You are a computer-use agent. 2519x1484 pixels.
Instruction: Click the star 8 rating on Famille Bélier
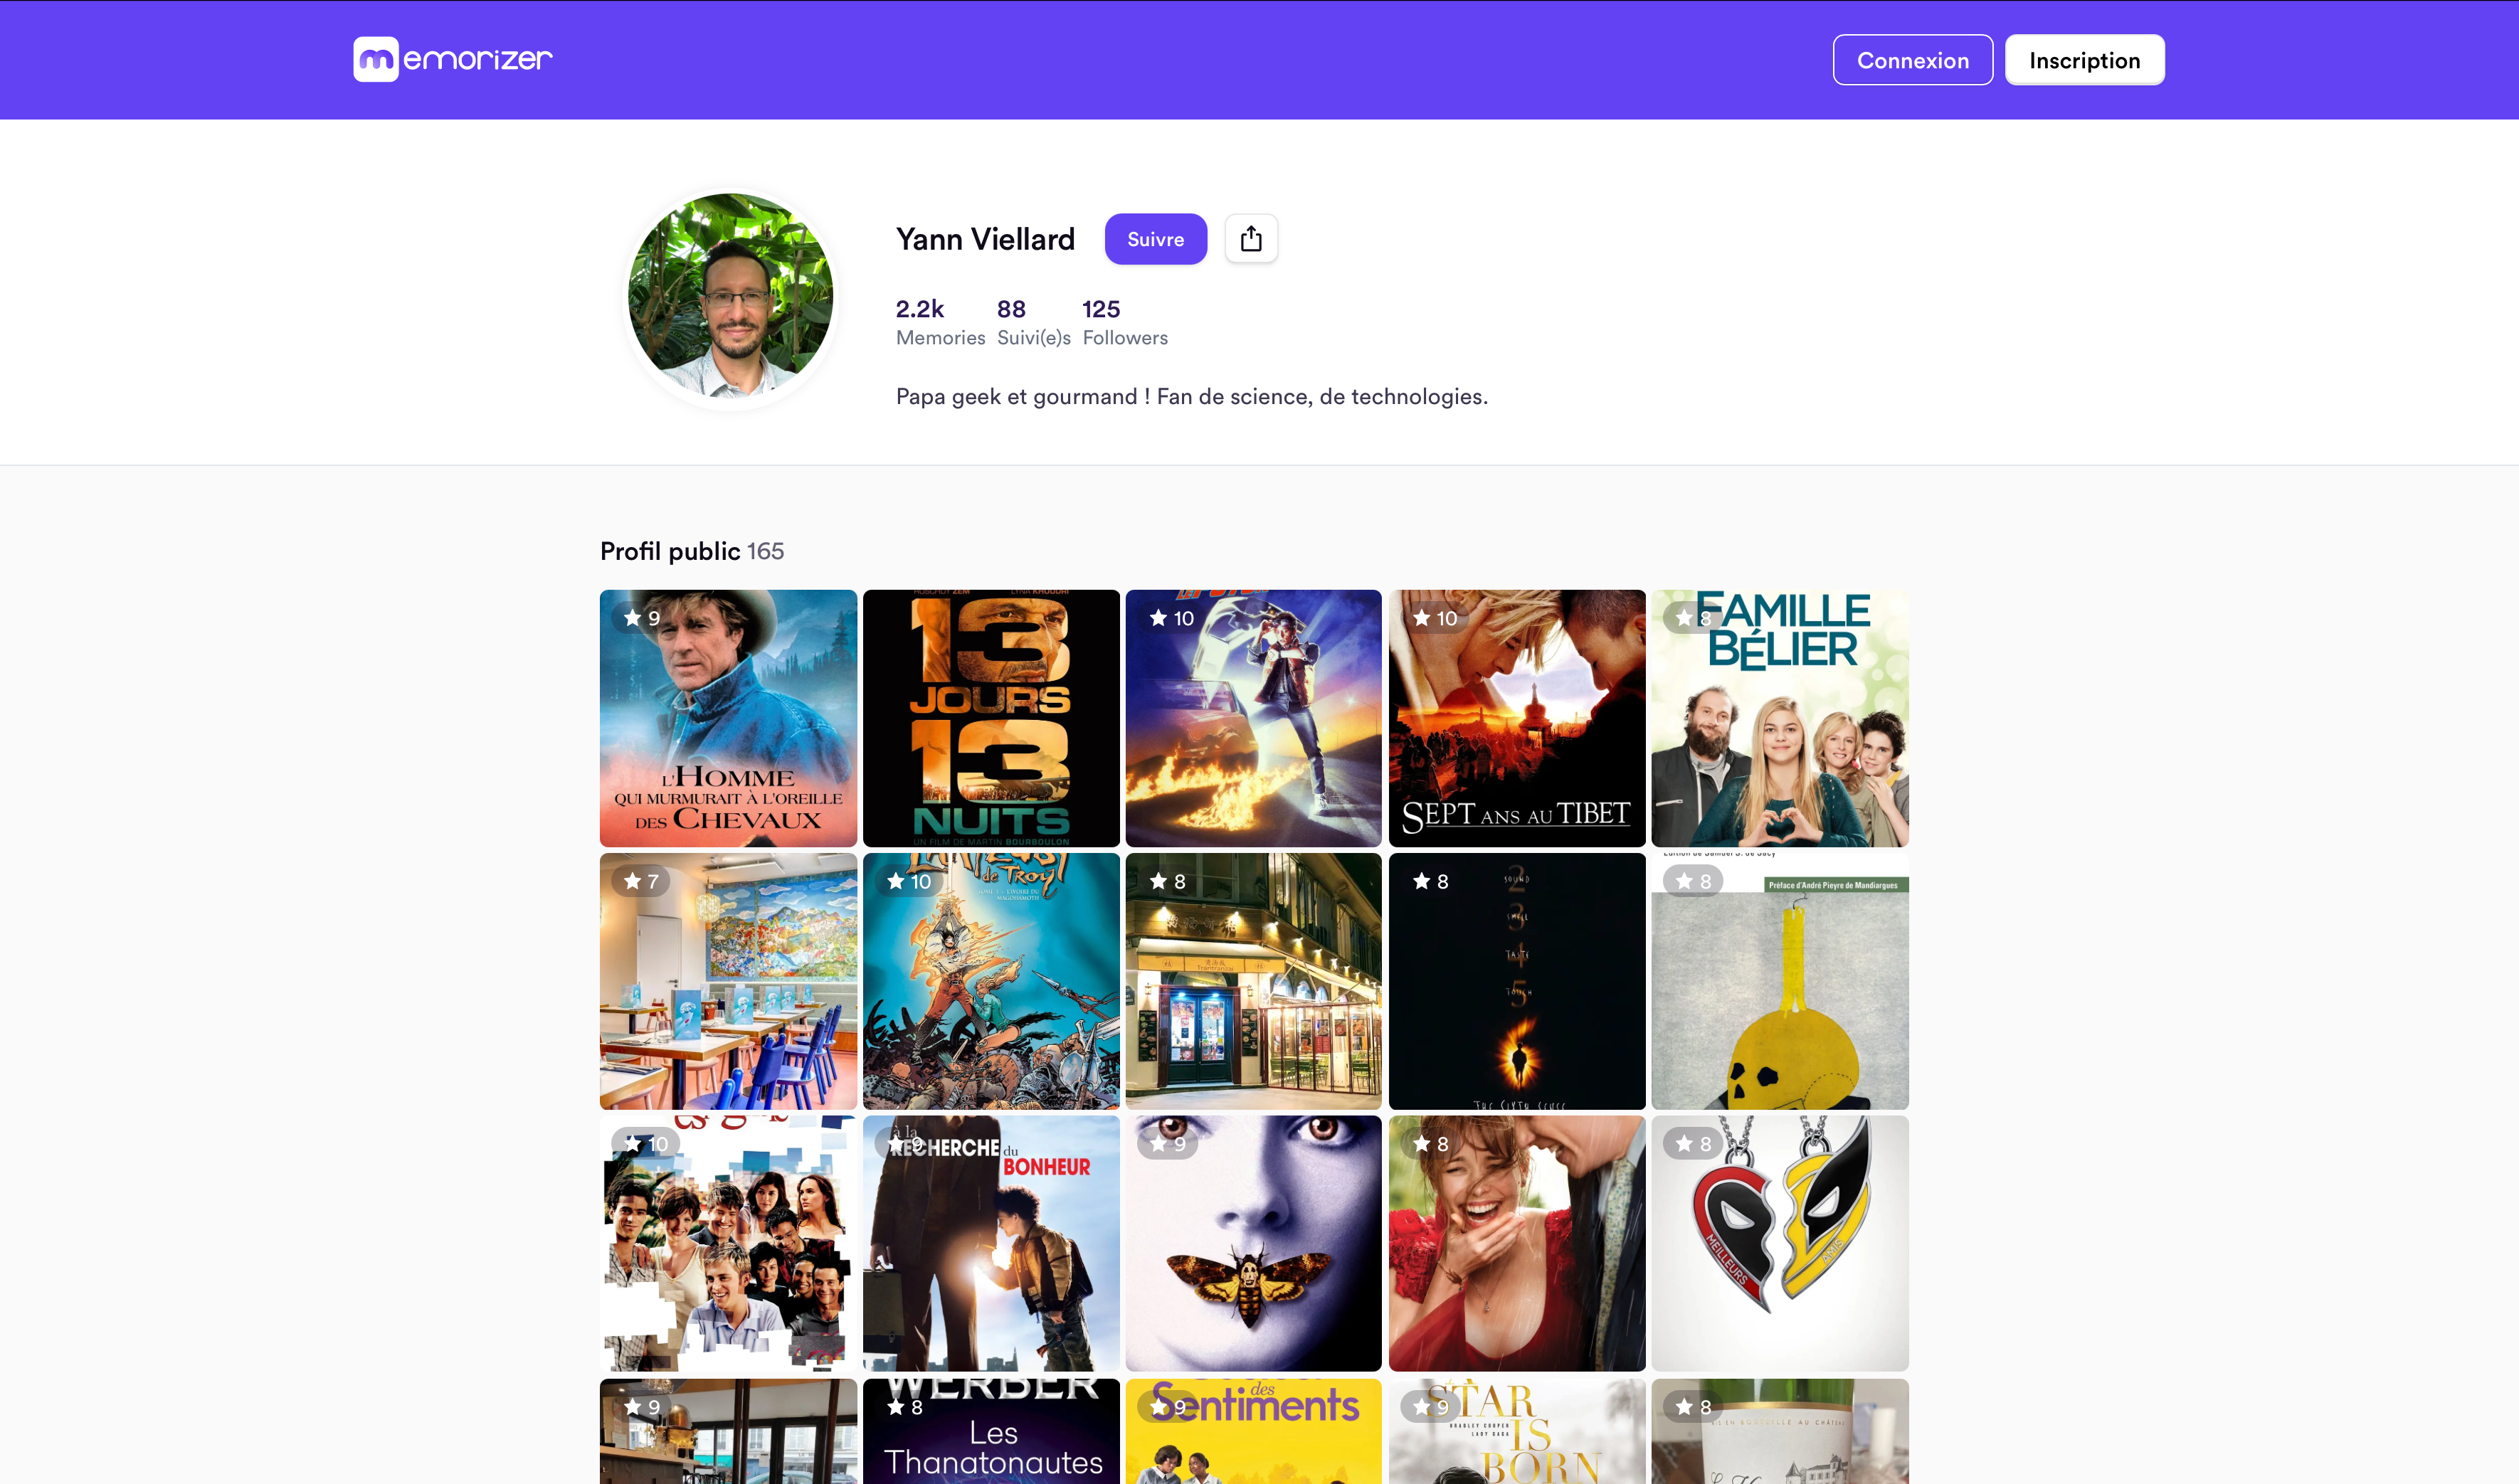click(1693, 618)
